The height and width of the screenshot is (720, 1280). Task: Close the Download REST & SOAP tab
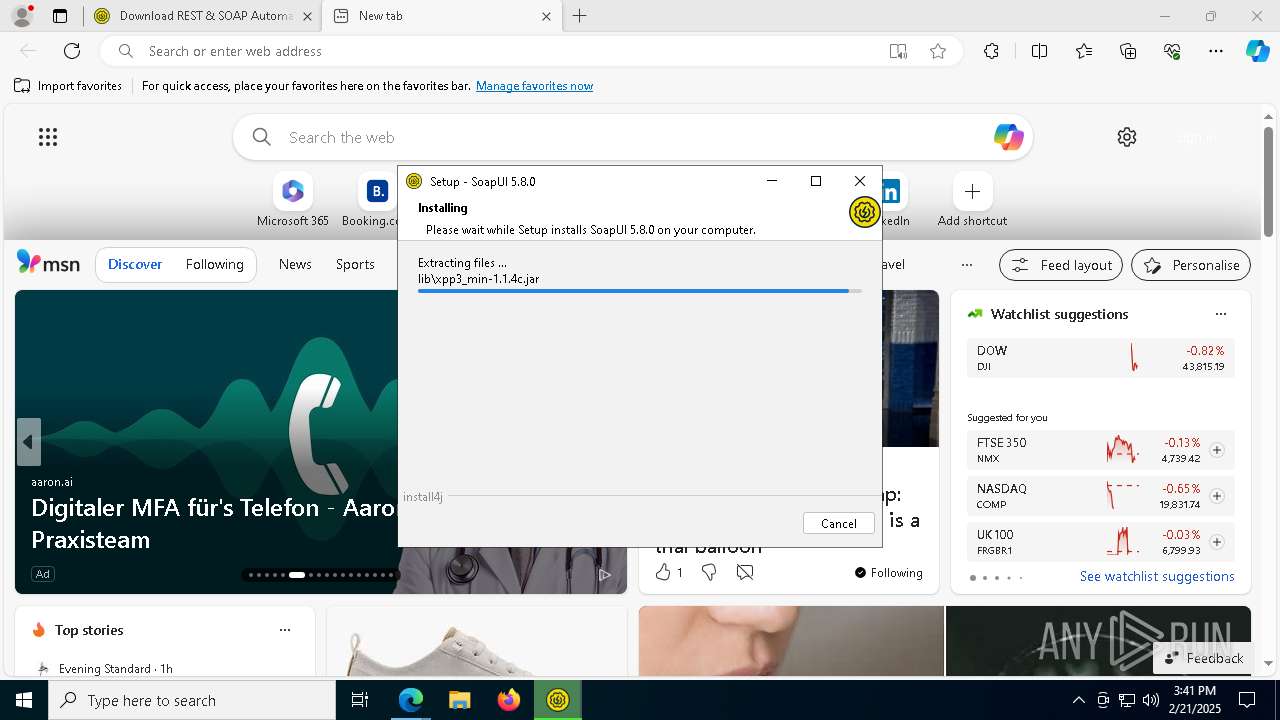306,16
